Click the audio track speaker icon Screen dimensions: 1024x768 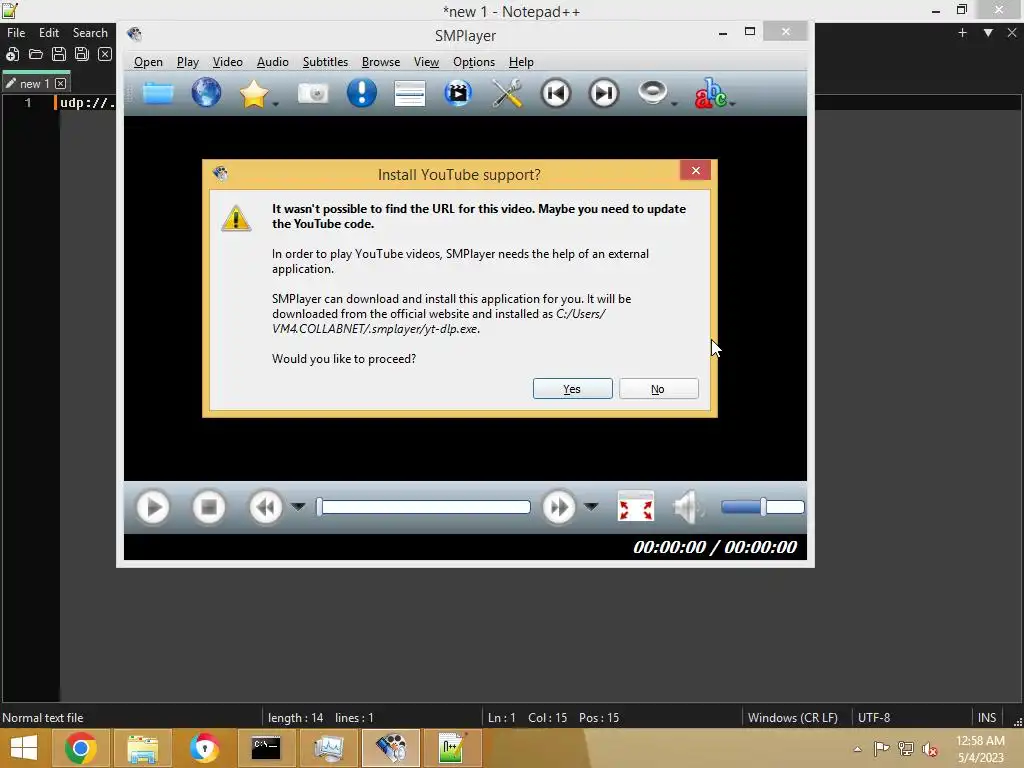click(652, 93)
